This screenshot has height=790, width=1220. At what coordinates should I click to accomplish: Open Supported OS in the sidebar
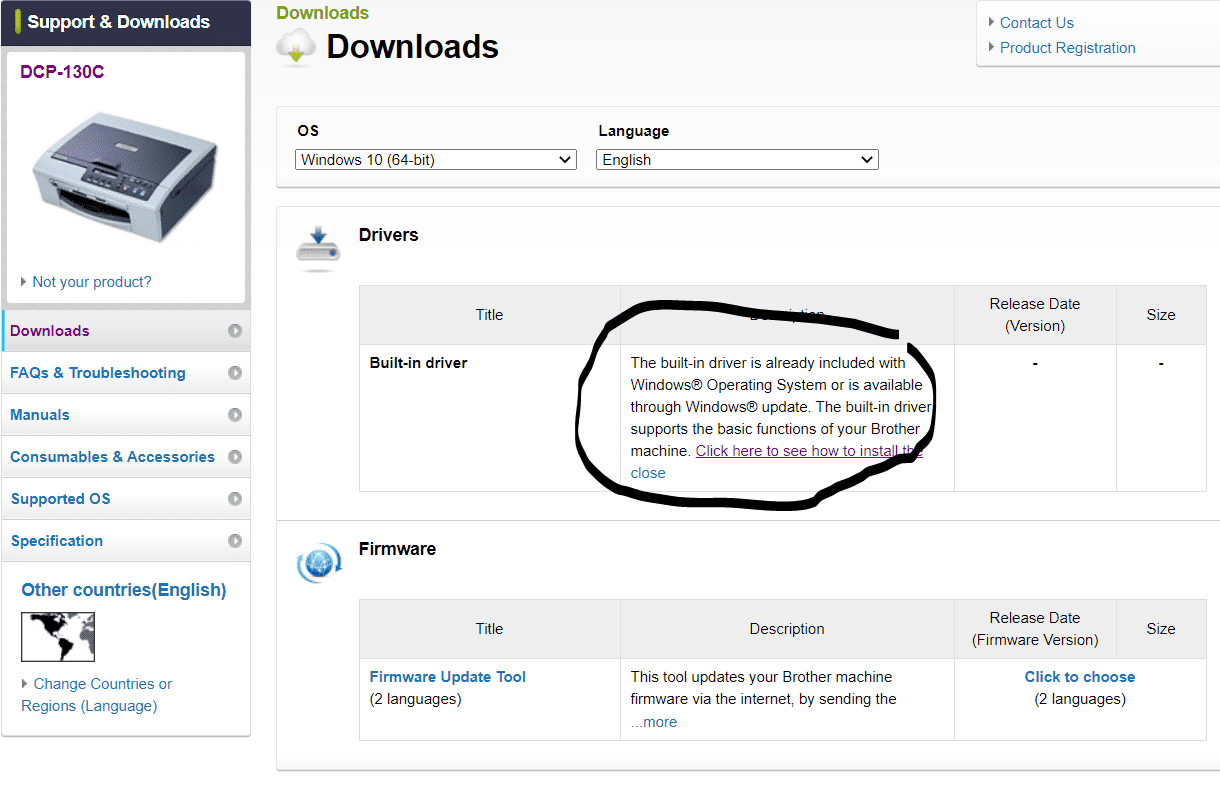[126, 499]
